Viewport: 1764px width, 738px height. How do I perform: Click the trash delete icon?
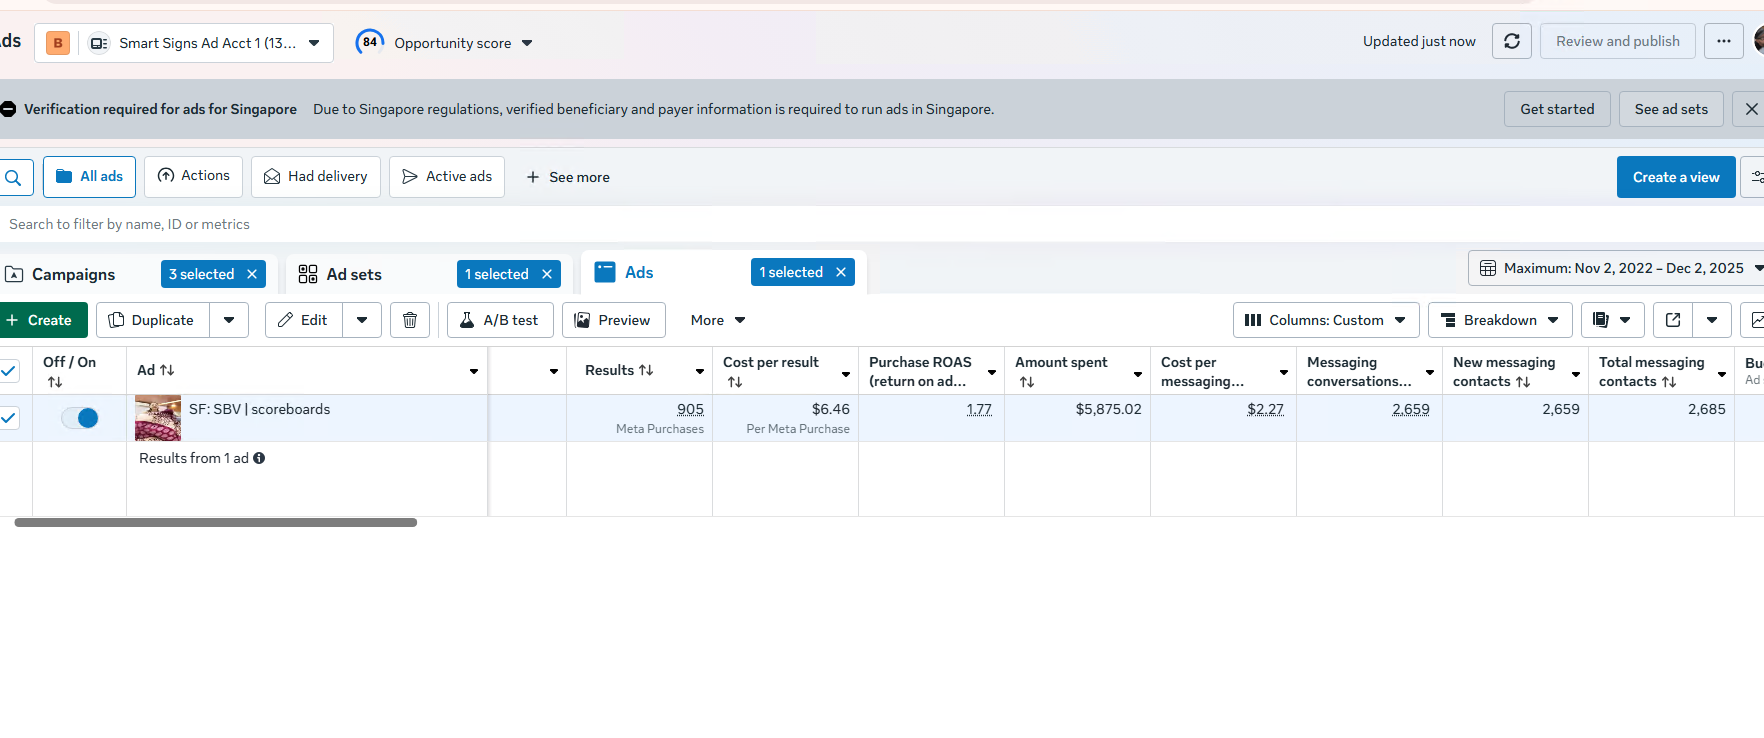click(410, 320)
